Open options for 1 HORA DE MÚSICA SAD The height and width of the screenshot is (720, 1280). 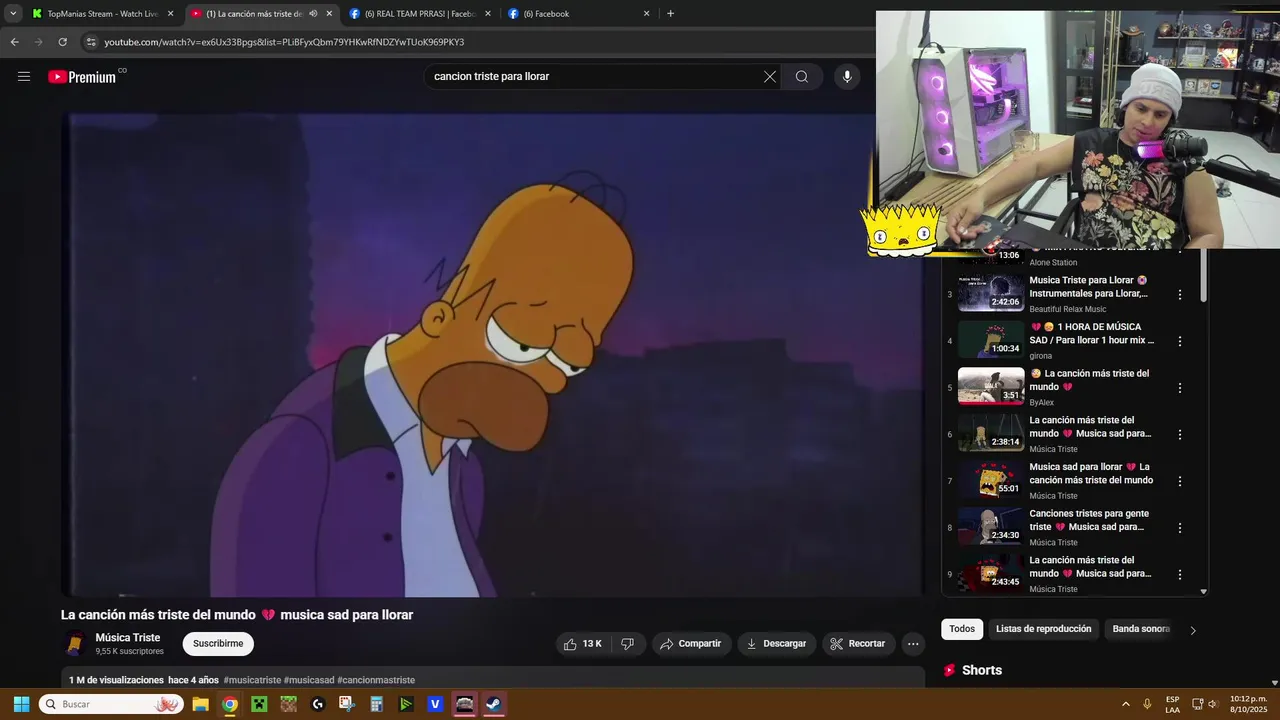pos(1180,341)
